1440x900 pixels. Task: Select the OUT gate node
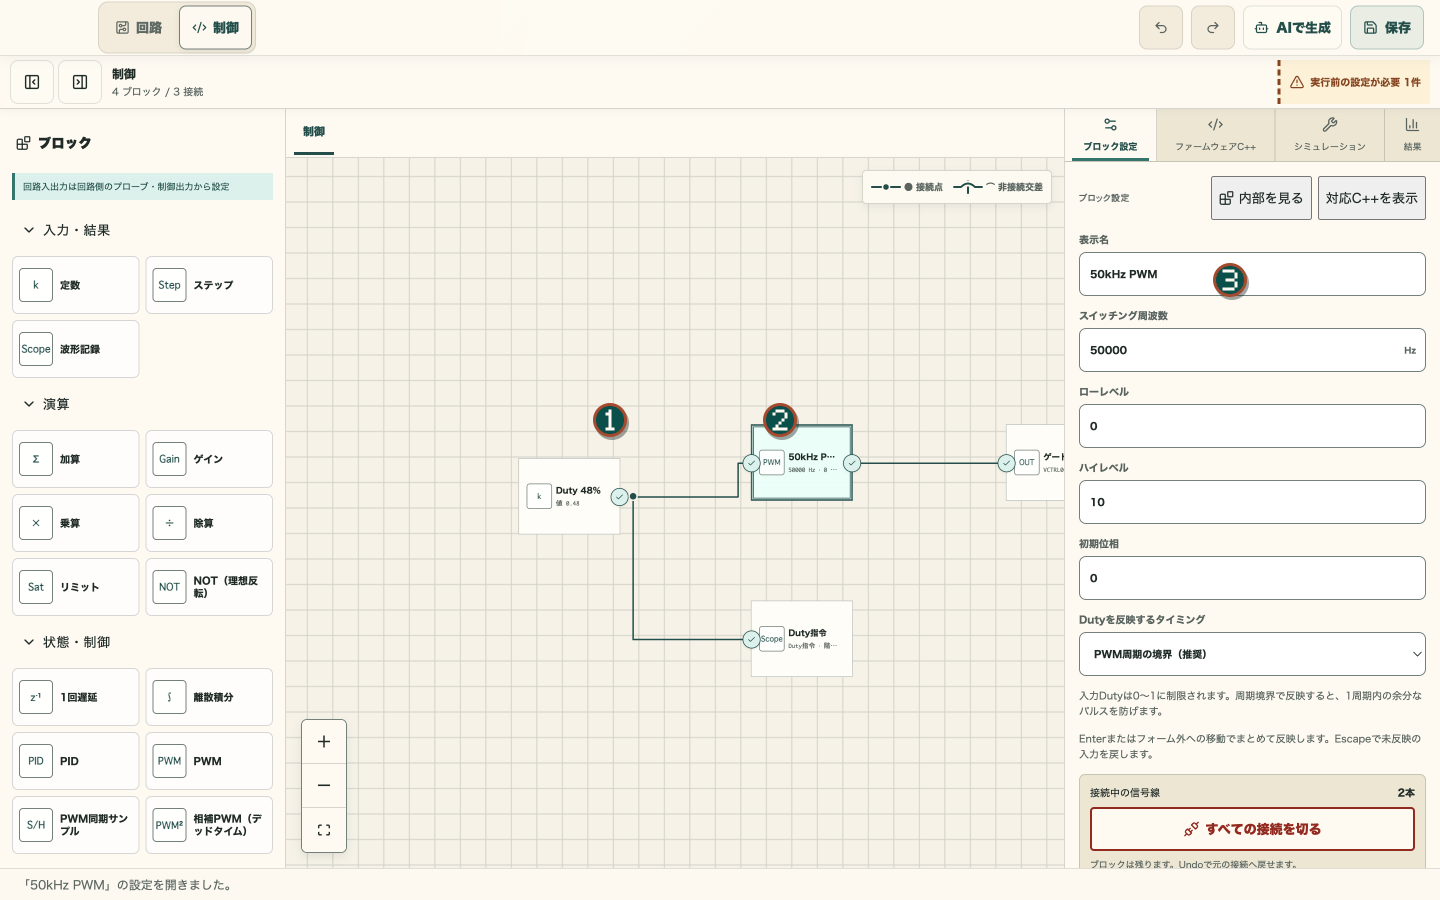click(x=1037, y=462)
